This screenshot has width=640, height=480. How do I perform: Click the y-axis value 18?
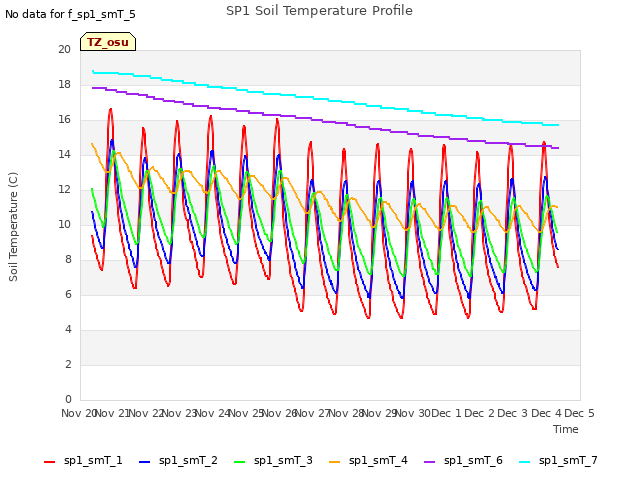pos(64,84)
